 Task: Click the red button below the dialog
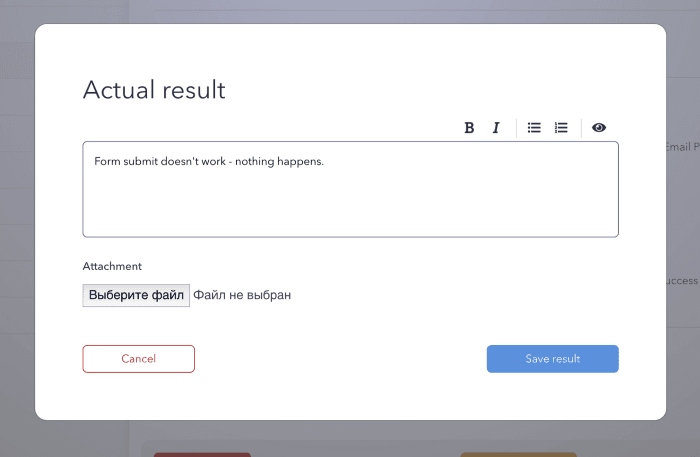click(x=202, y=455)
